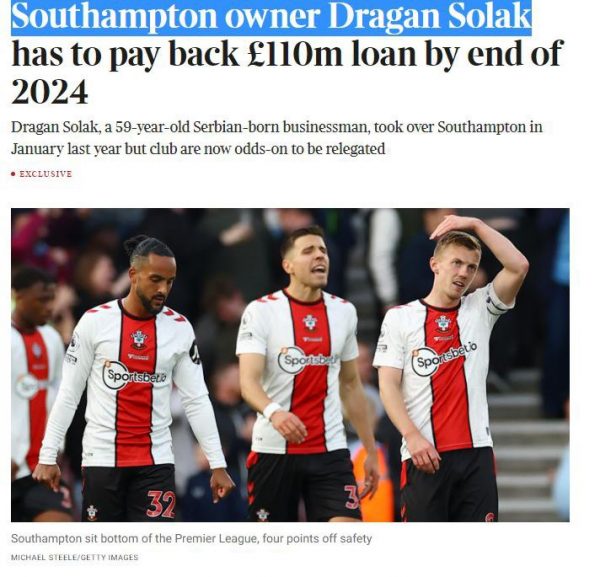The width and height of the screenshot is (600, 577).
Task: Click the Southampton crest on middle player's shirt
Action: click(x=310, y=322)
